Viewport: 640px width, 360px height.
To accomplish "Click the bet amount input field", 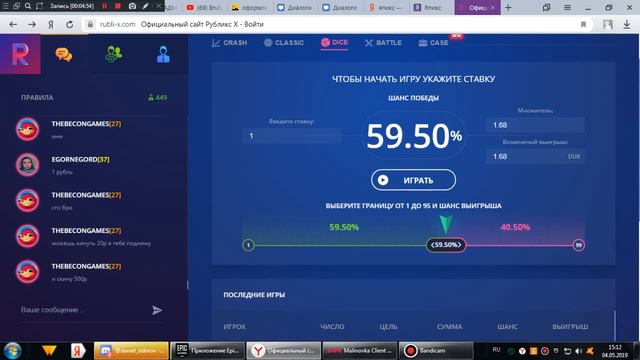I will (x=291, y=136).
